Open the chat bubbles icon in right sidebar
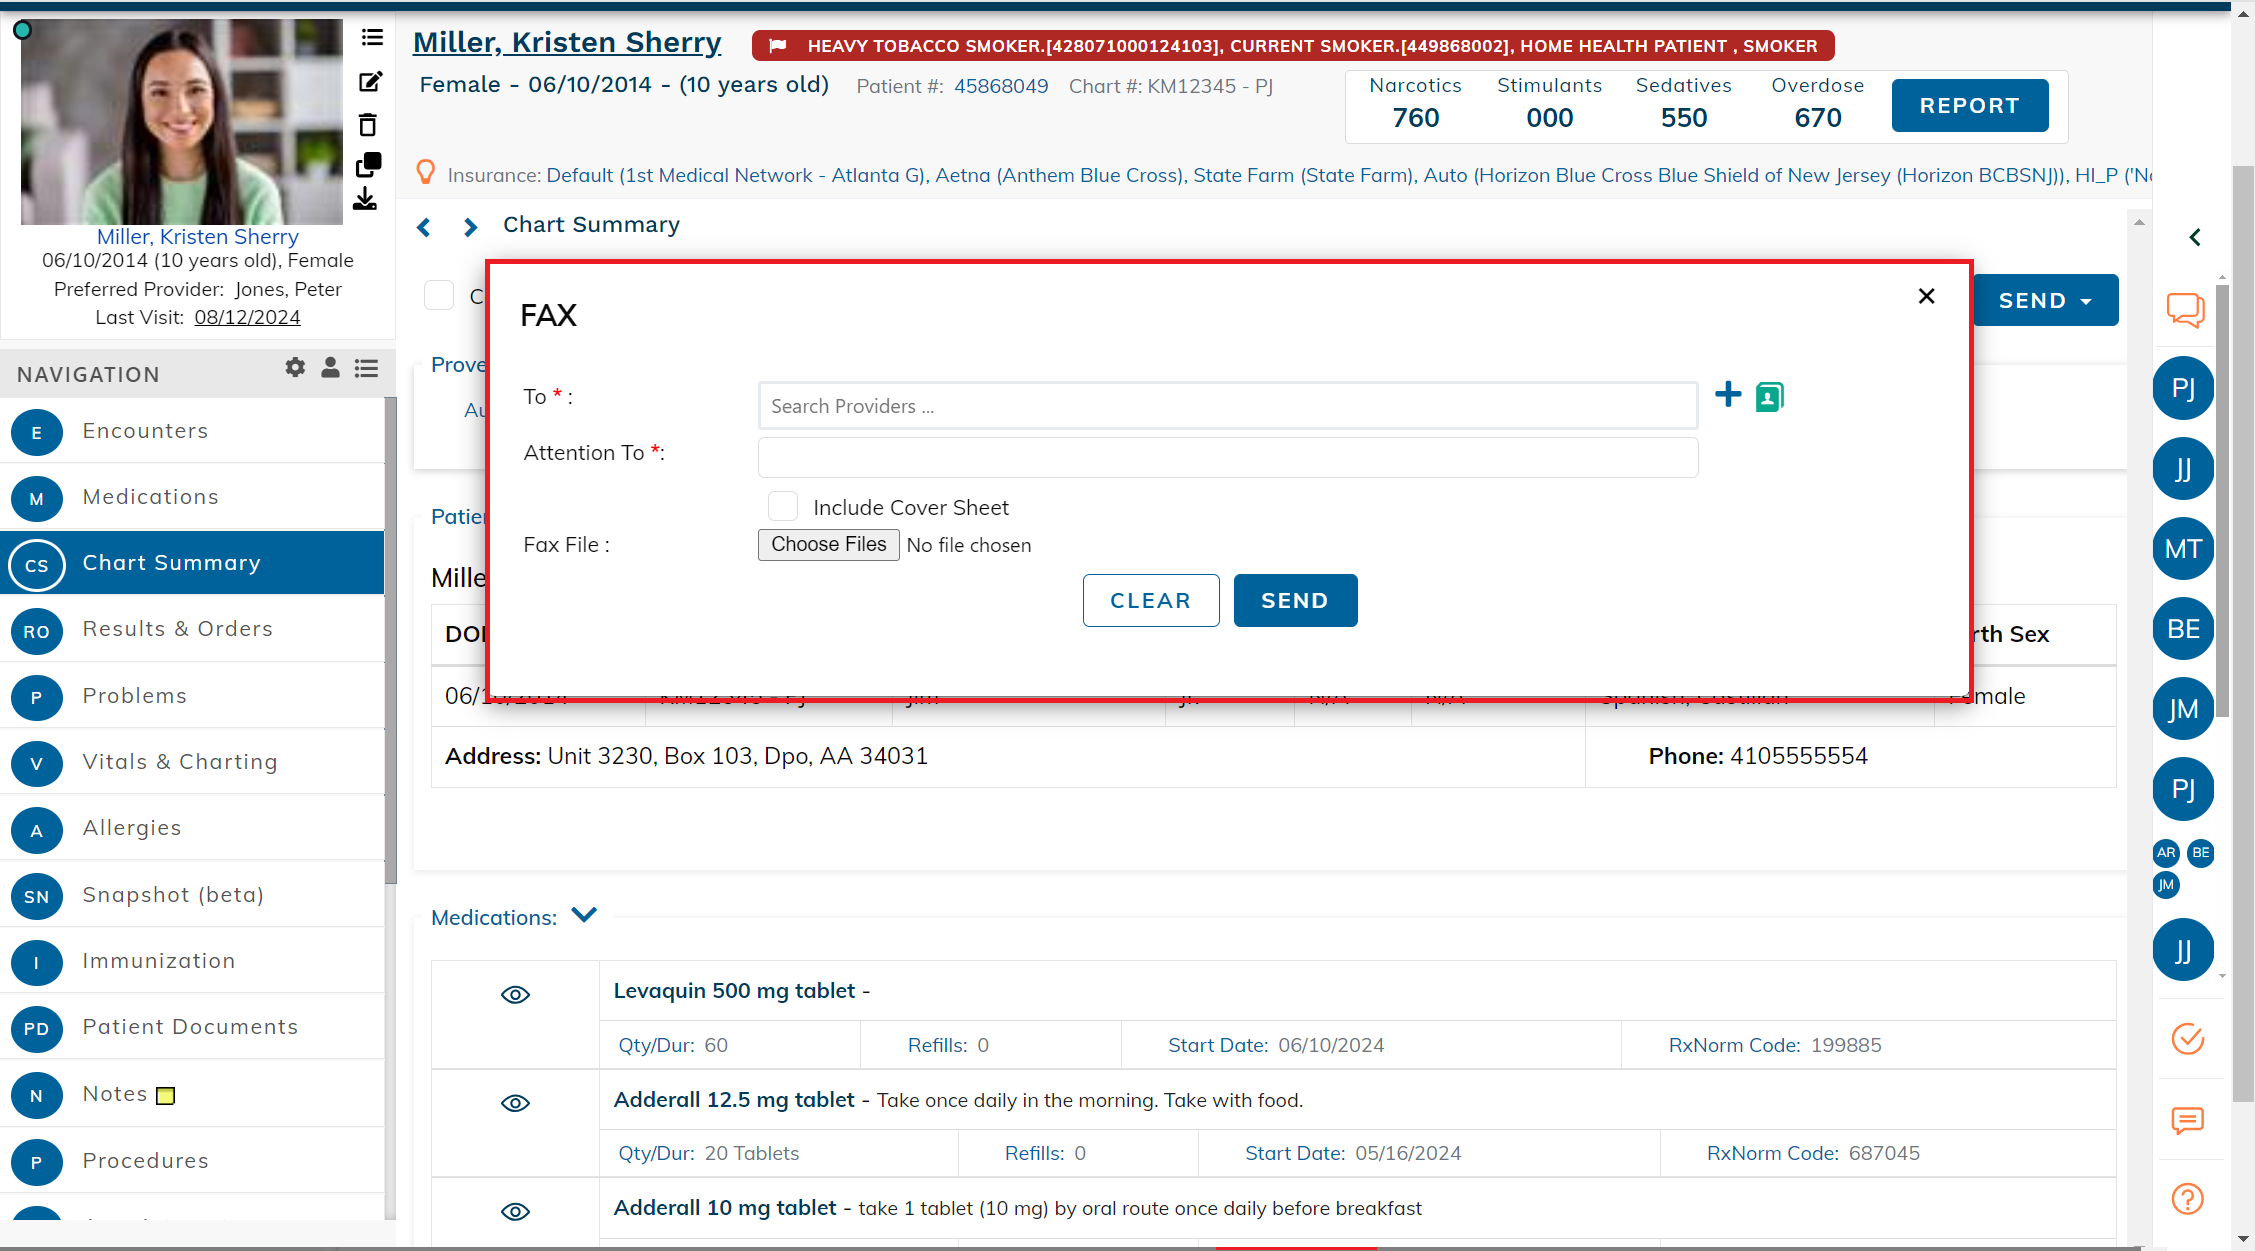This screenshot has width=2255, height=1251. tap(2185, 309)
